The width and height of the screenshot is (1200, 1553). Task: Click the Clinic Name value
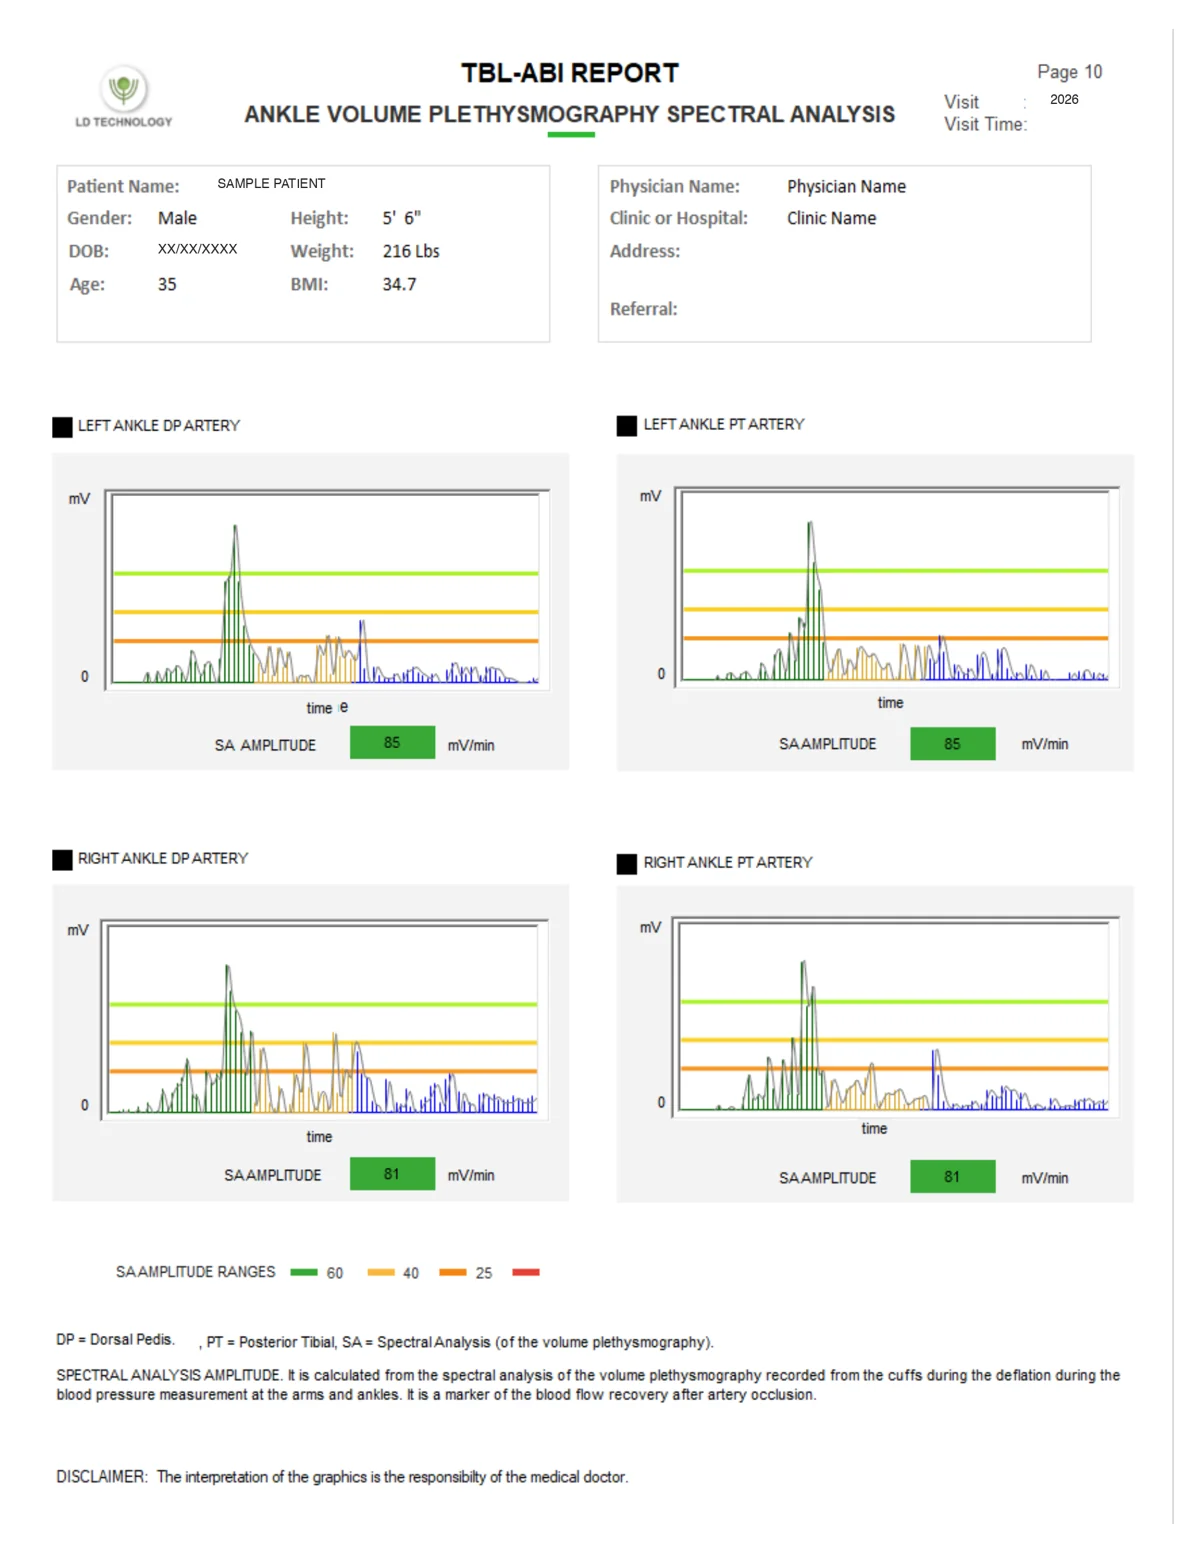coord(831,218)
